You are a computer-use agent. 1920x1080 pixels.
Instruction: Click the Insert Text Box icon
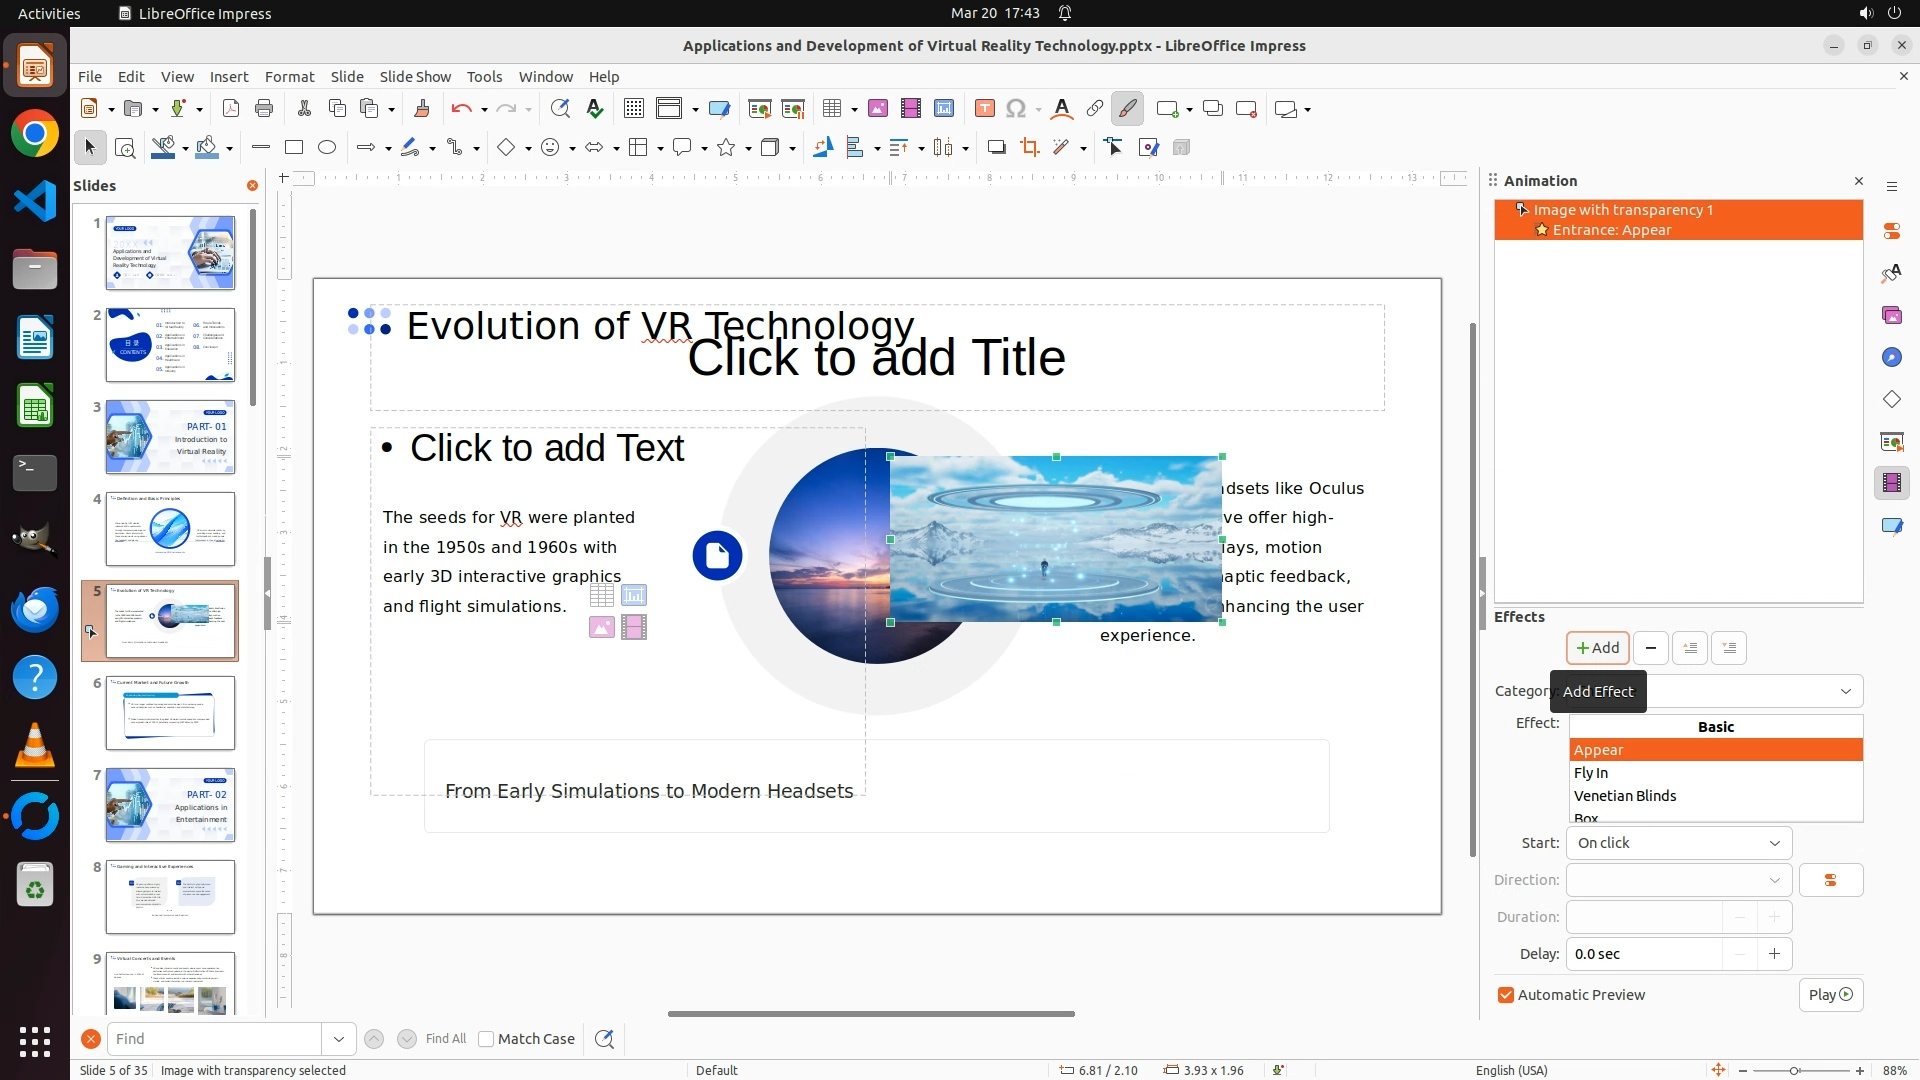(984, 109)
